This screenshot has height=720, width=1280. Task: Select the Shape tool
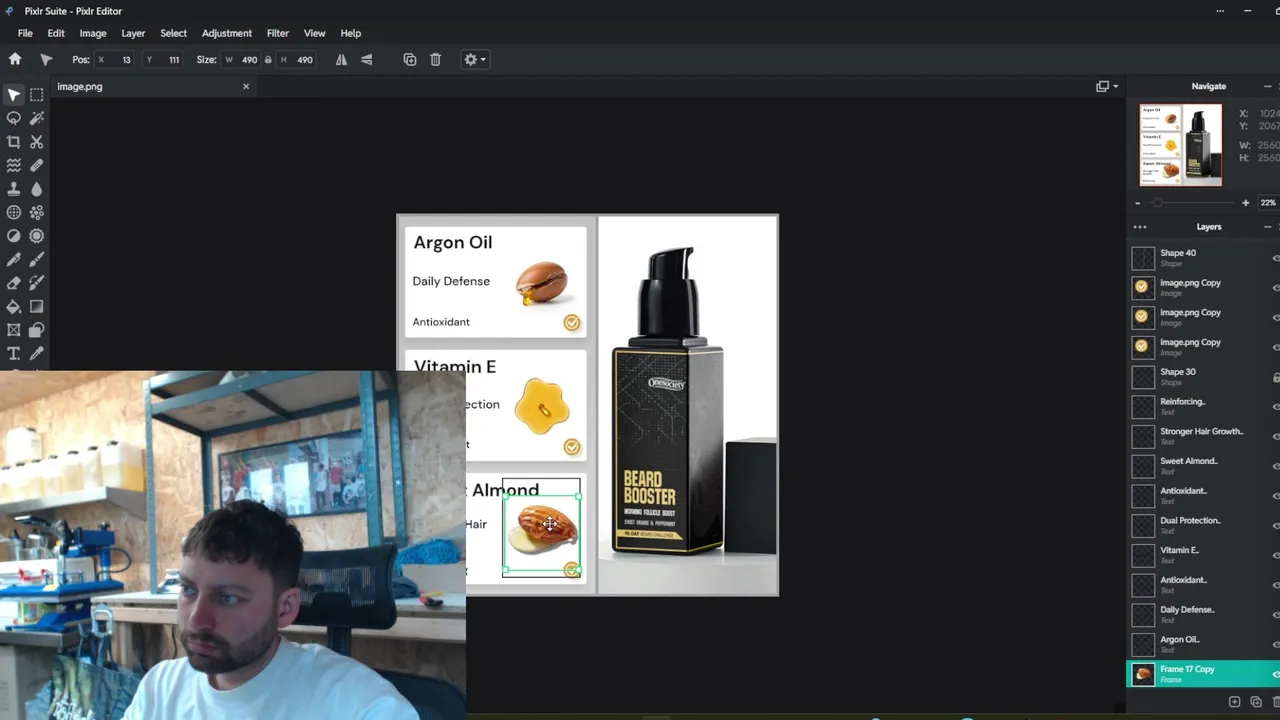point(37,330)
